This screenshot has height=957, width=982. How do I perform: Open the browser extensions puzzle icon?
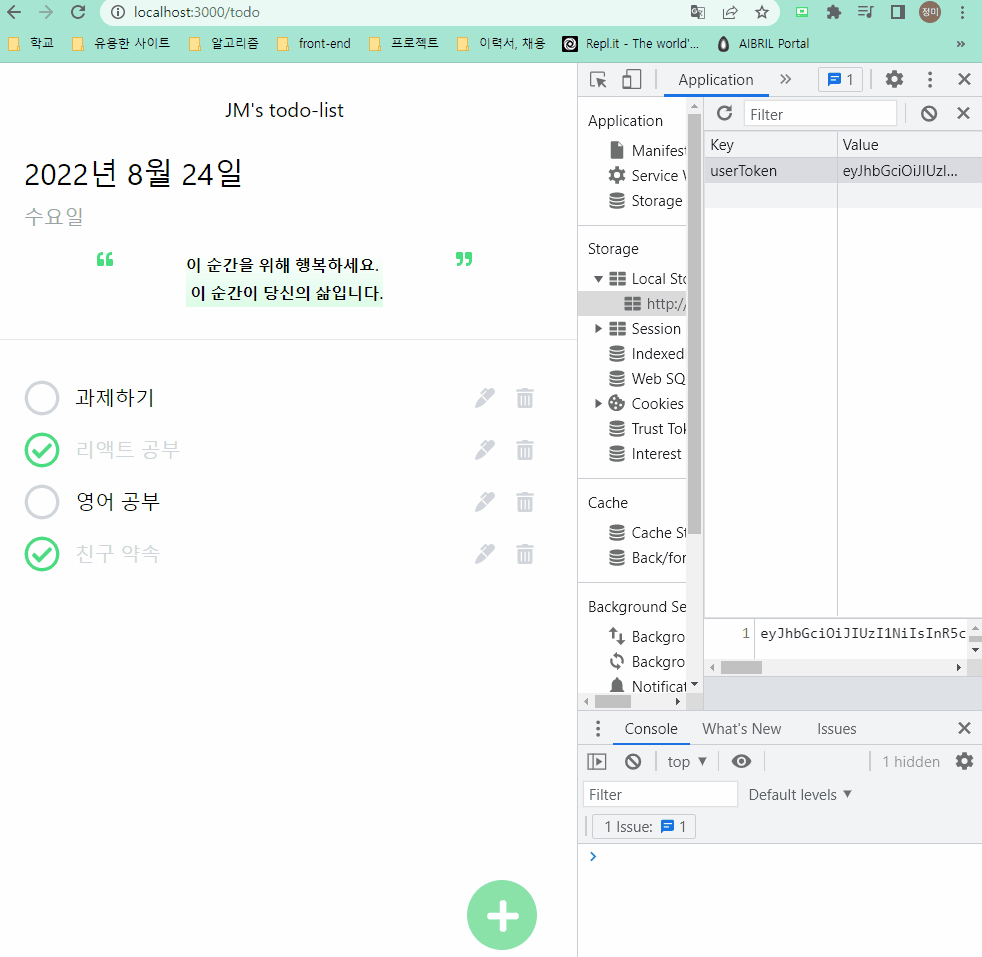coord(834,12)
